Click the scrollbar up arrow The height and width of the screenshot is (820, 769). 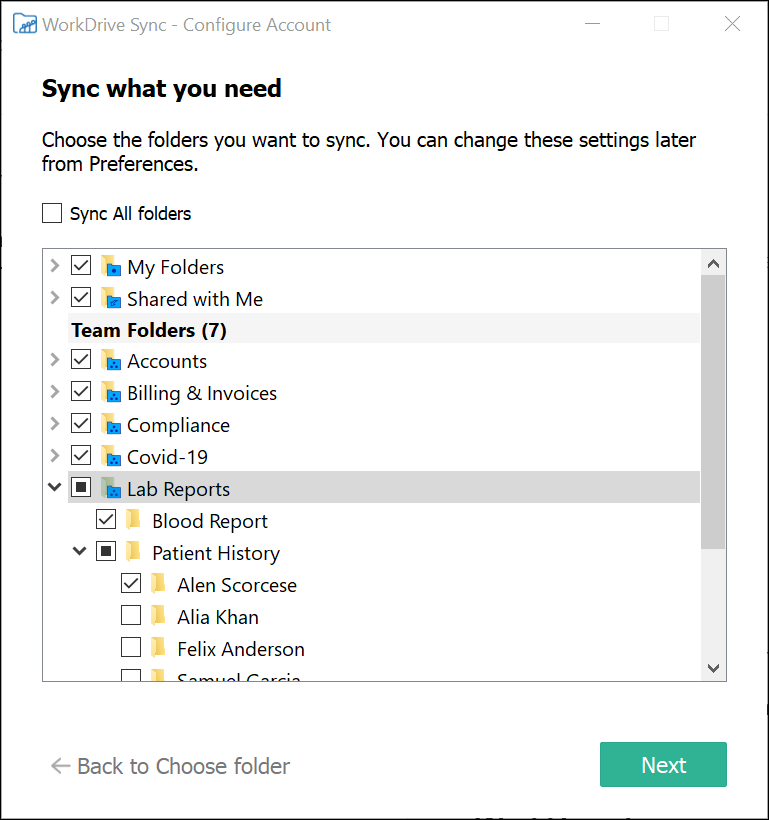713,264
